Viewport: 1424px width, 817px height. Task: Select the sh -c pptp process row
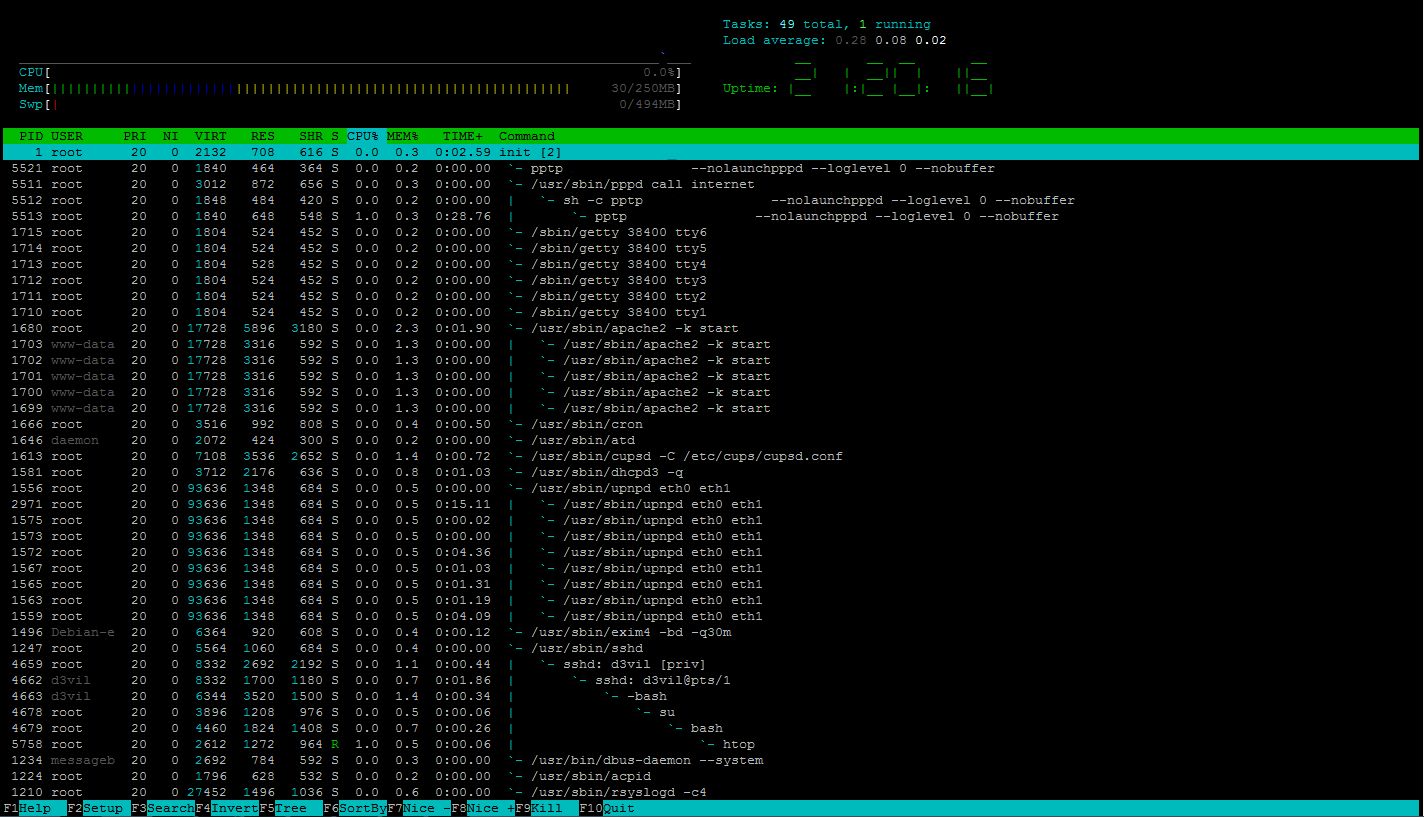(711, 200)
